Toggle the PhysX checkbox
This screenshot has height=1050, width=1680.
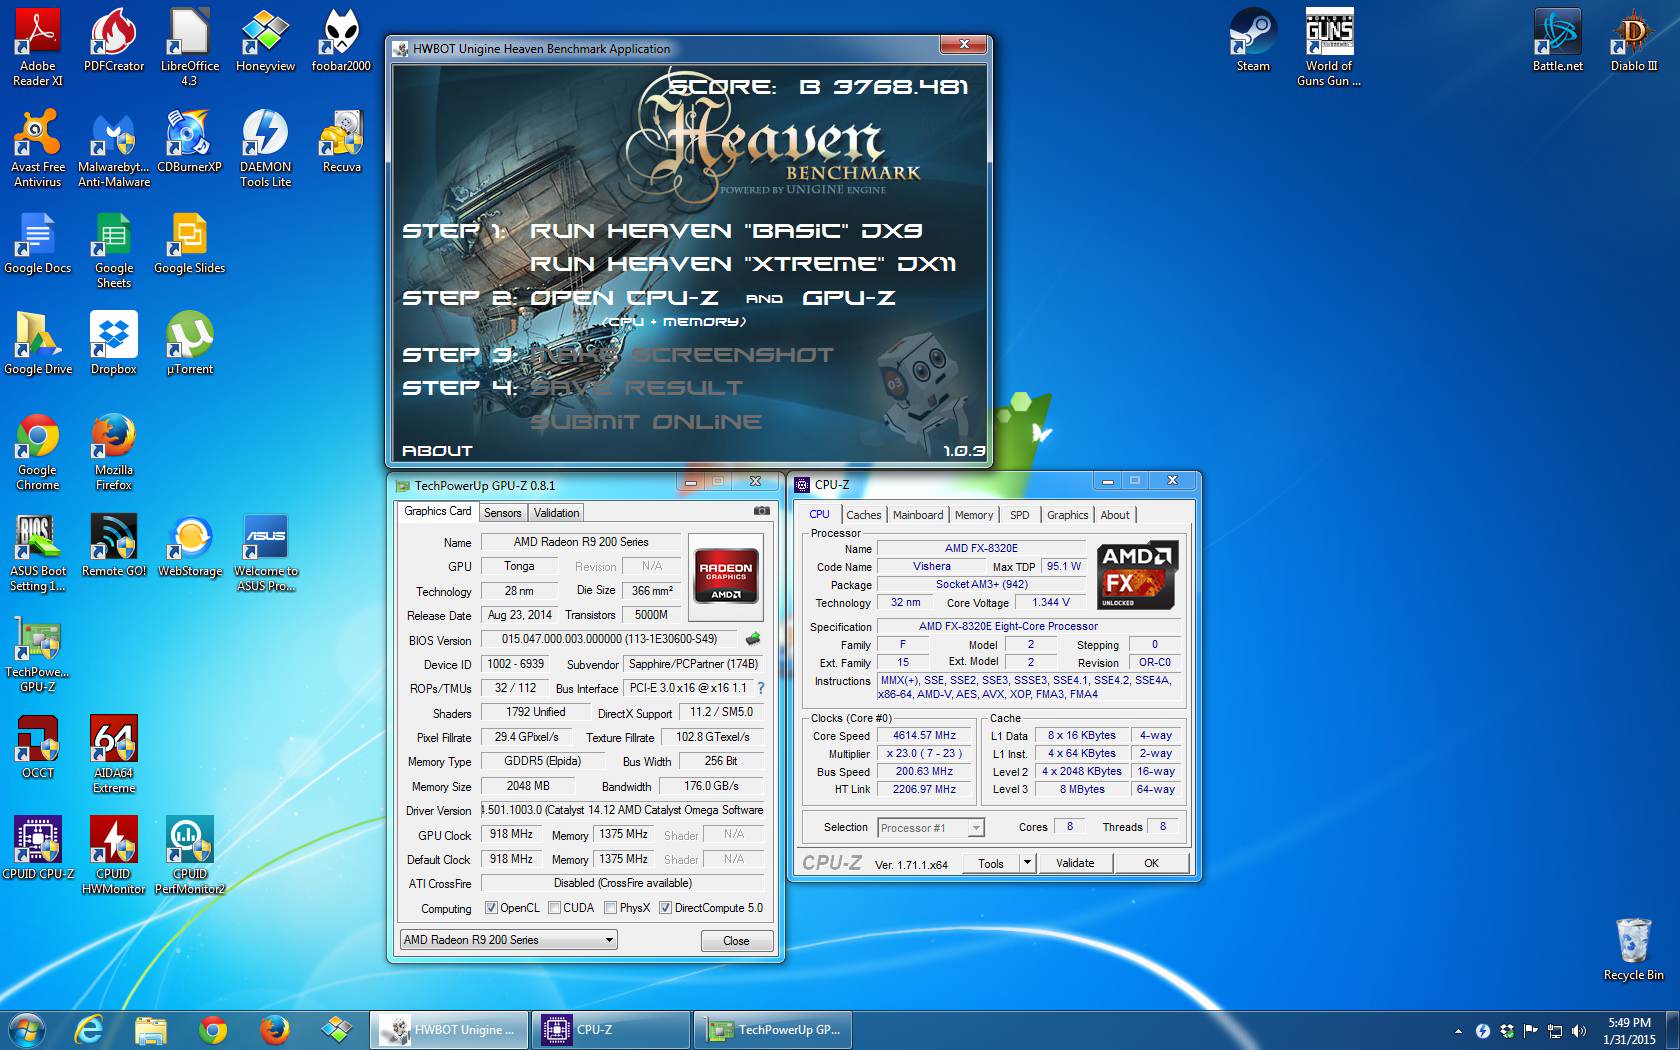coord(611,908)
